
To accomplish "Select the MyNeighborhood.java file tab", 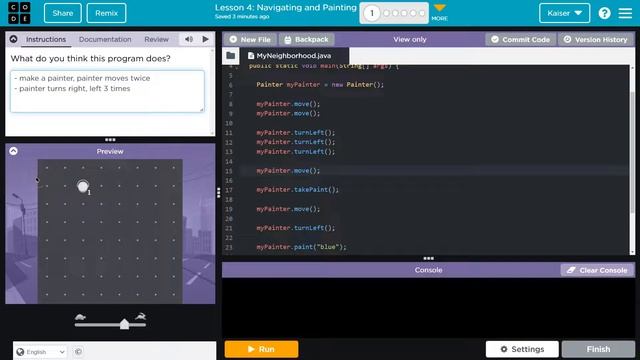I will (294, 56).
